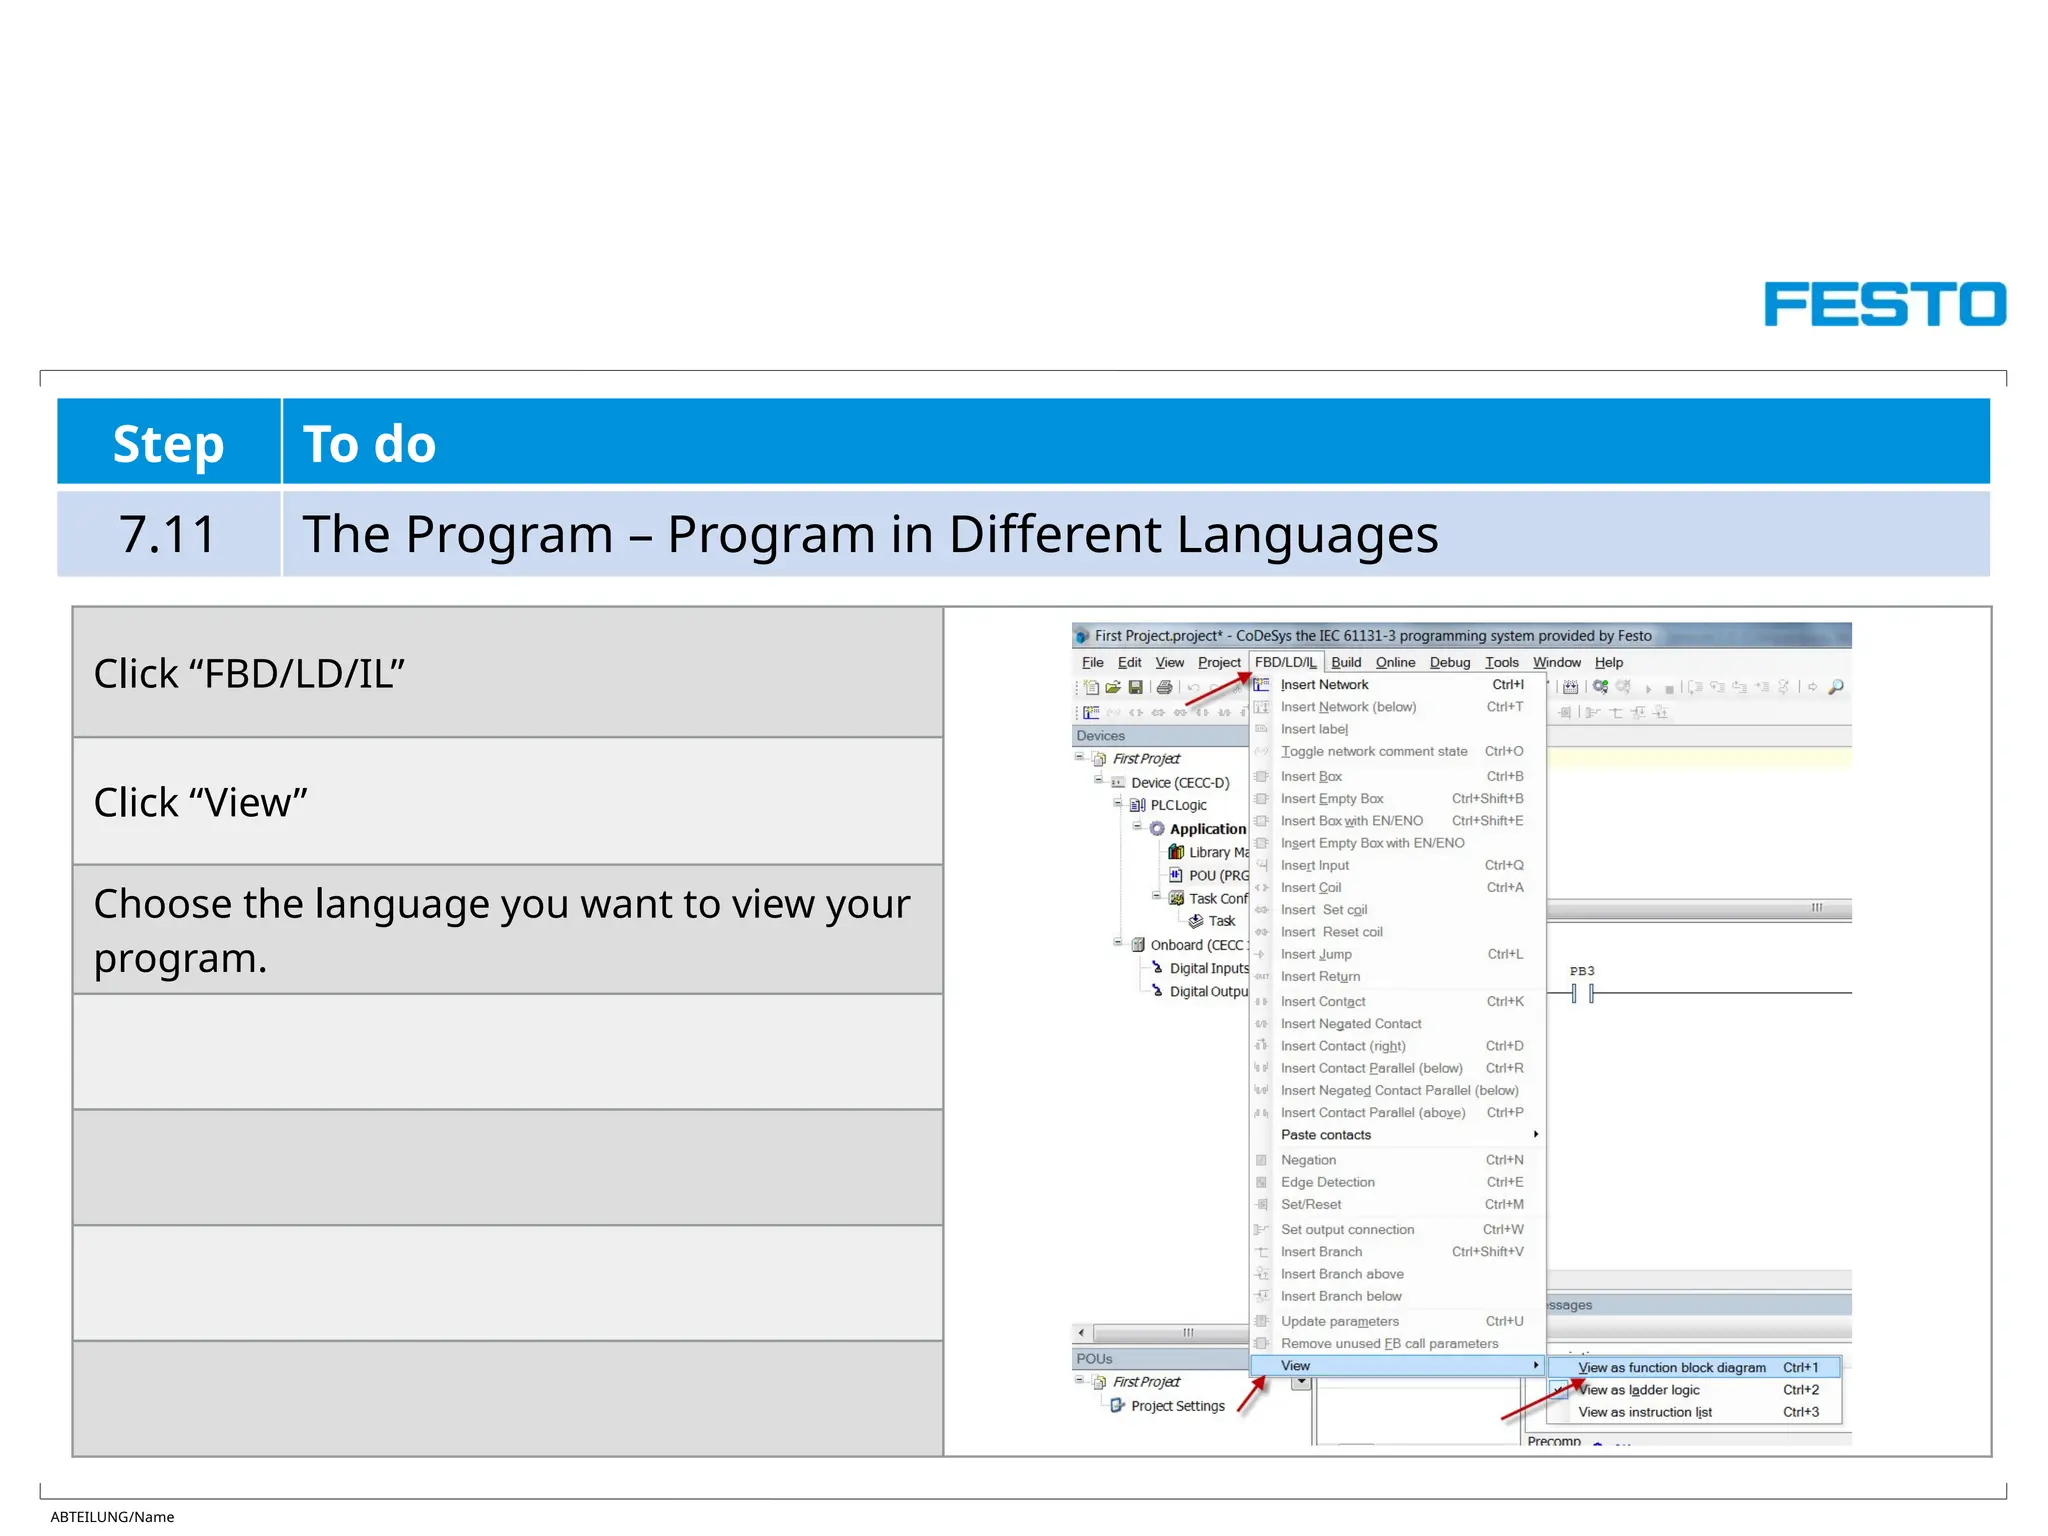Click the Insert Box menu entry
This screenshot has height=1536, width=2048.
tap(1397, 776)
